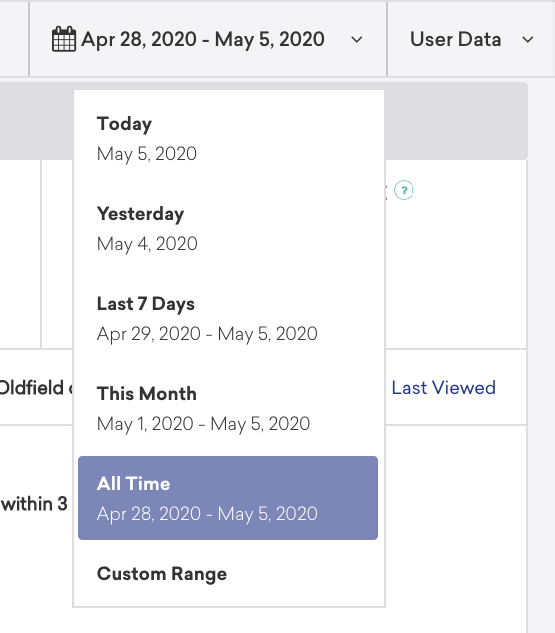Expand the User Data dropdown arrow
555x633 pixels.
pyautogui.click(x=528, y=40)
